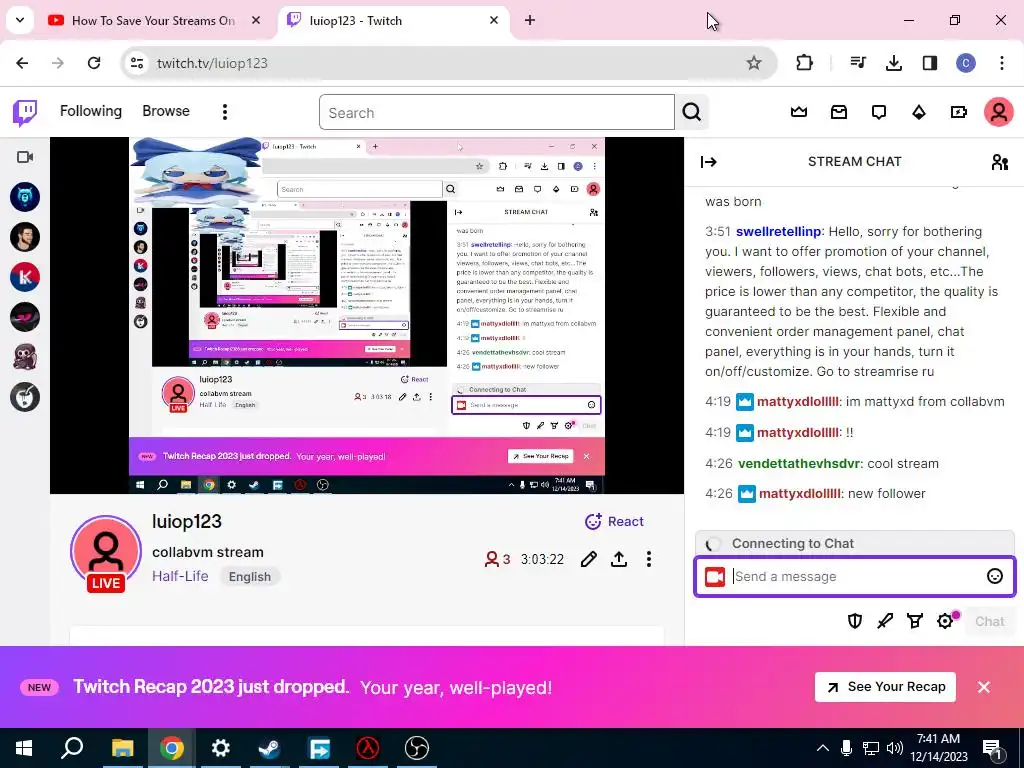
Task: Share the stream with the upload icon
Action: tap(618, 559)
